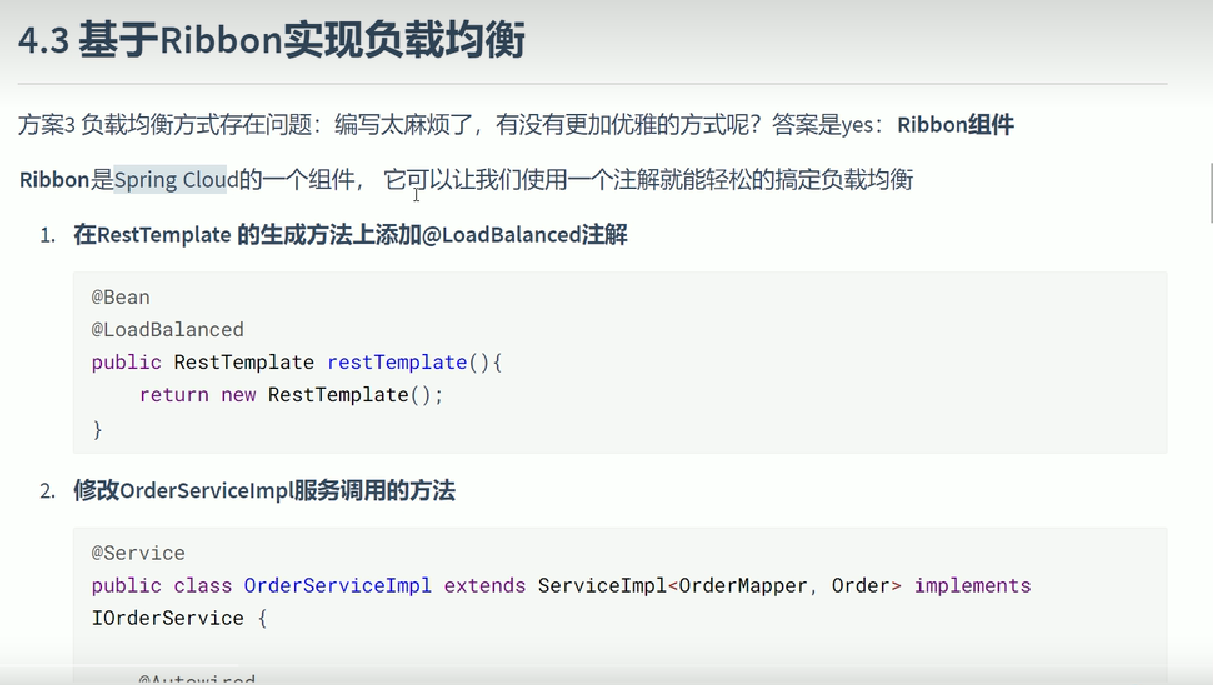Click the paragraph starting with 方案3

[516, 125]
